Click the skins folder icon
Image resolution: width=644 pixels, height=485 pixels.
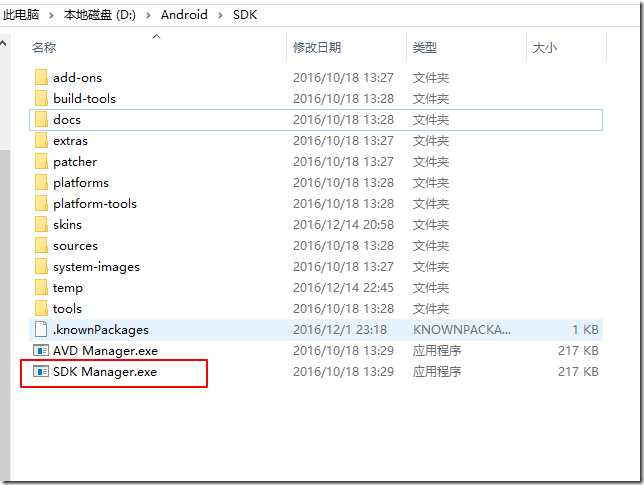tap(41, 224)
